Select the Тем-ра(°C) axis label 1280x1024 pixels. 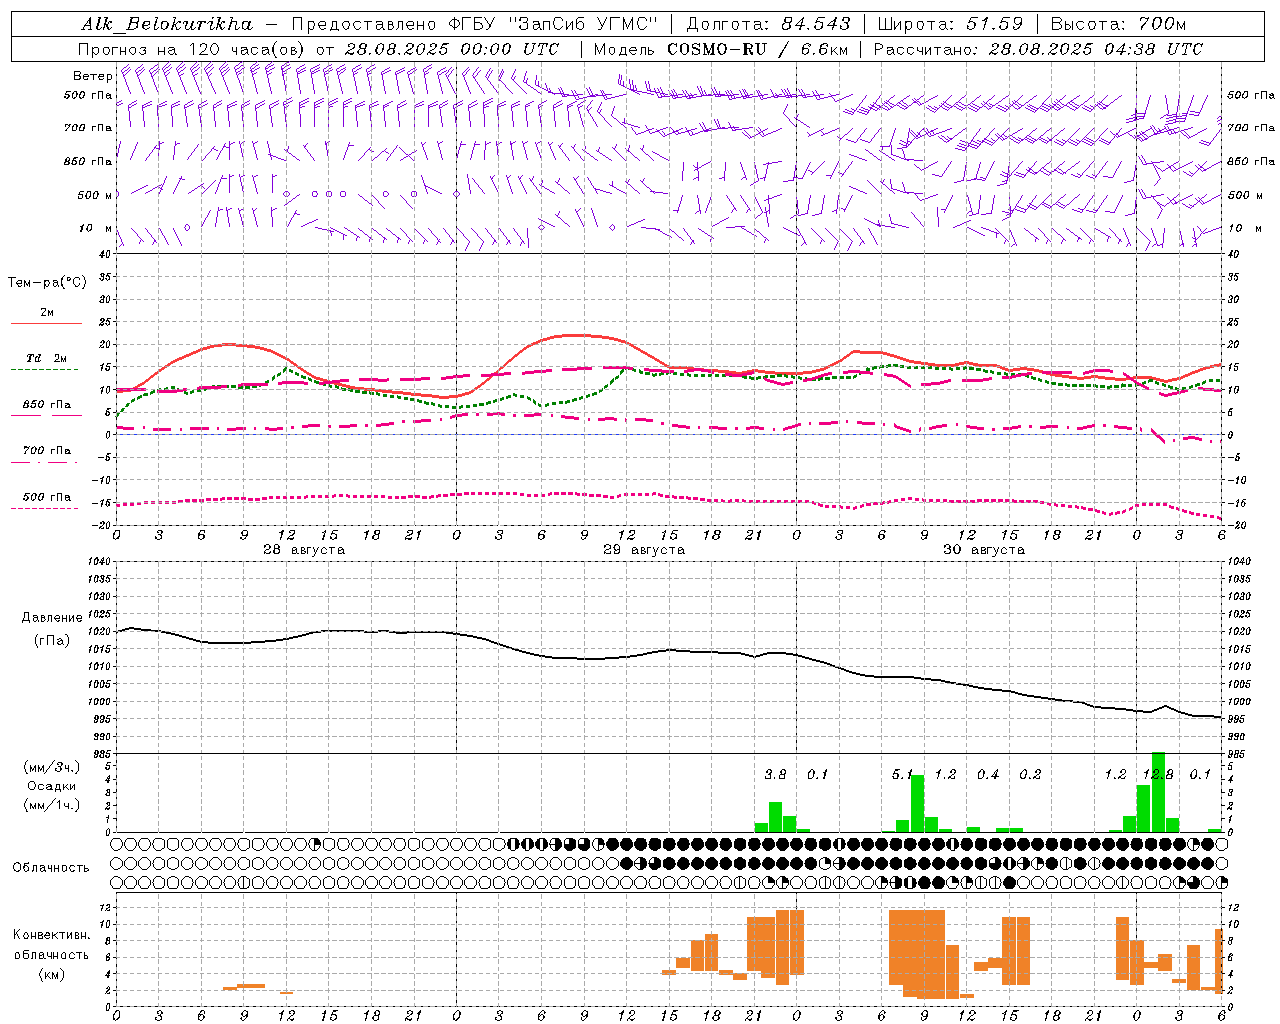pos(47,283)
